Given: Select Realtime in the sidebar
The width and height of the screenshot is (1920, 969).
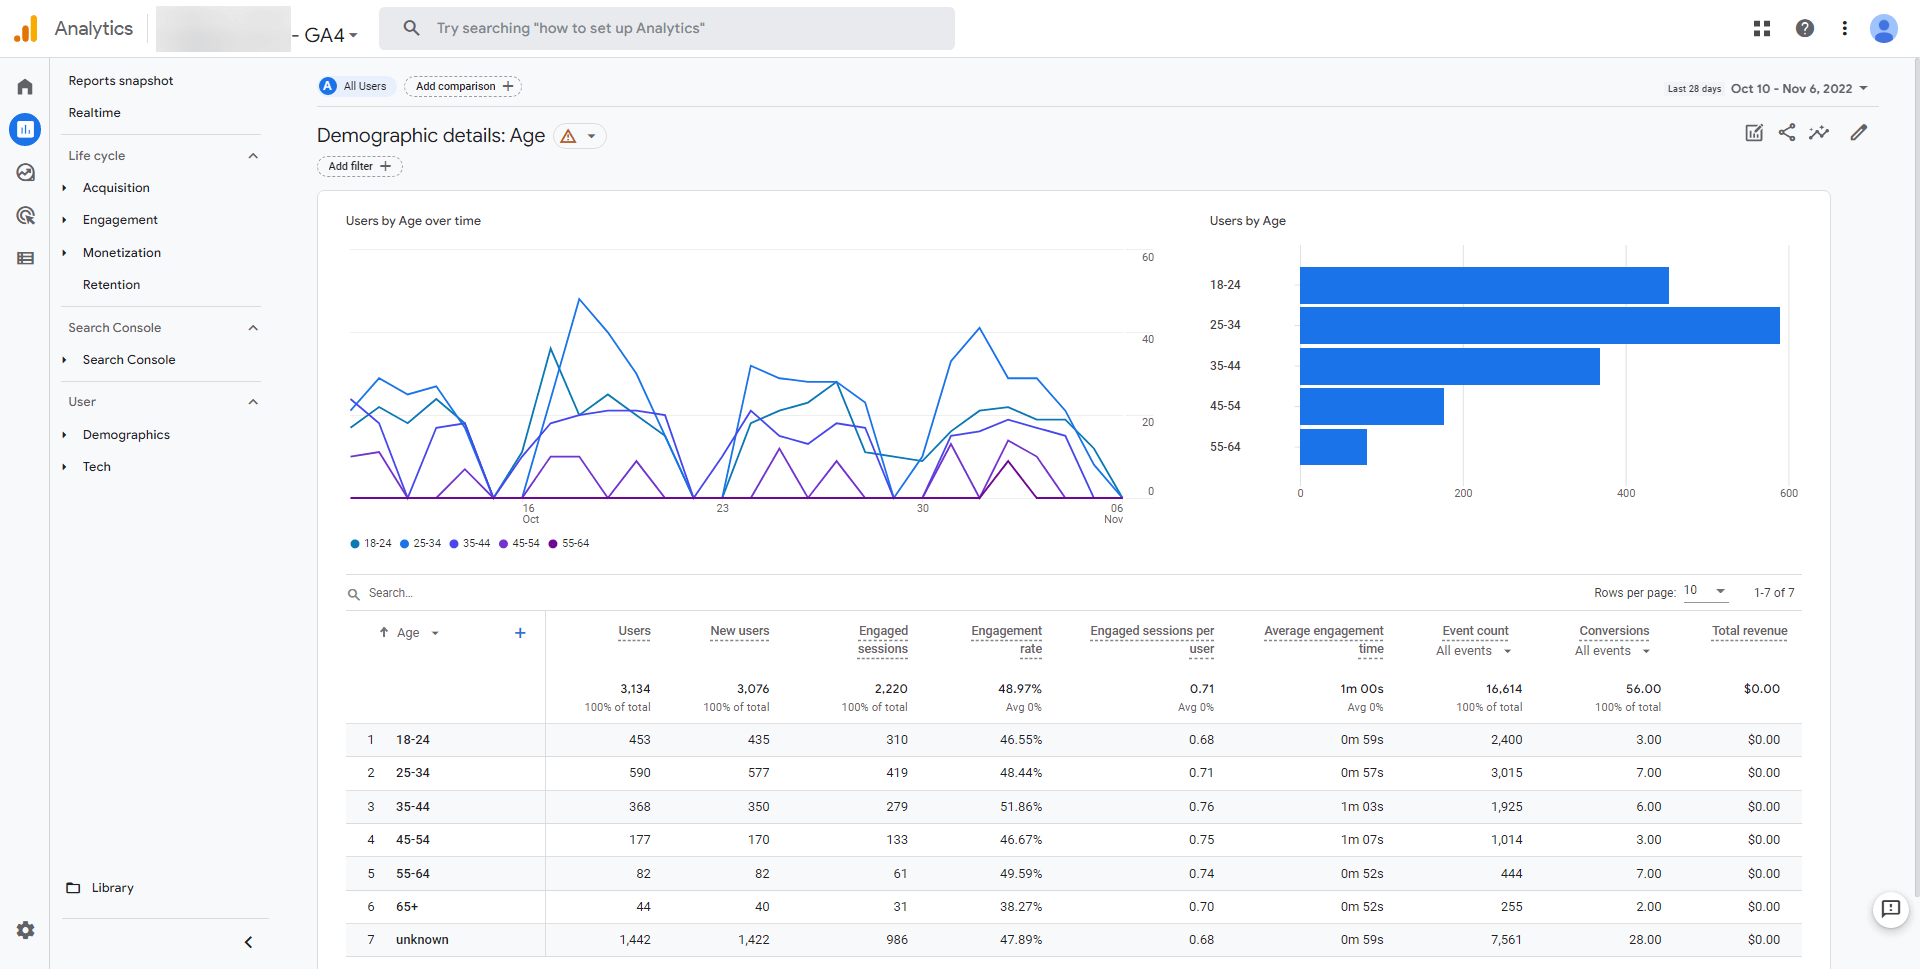Looking at the screenshot, I should pos(94,112).
